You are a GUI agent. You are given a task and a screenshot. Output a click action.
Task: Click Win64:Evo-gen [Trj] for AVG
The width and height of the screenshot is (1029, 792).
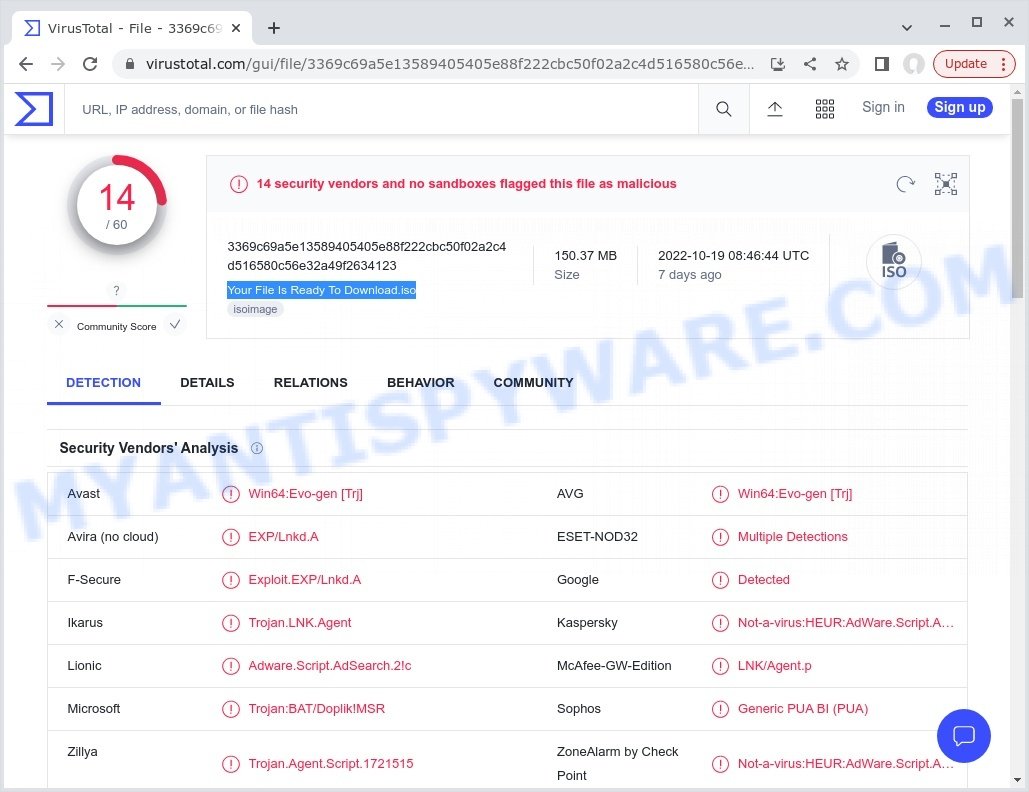pos(795,494)
